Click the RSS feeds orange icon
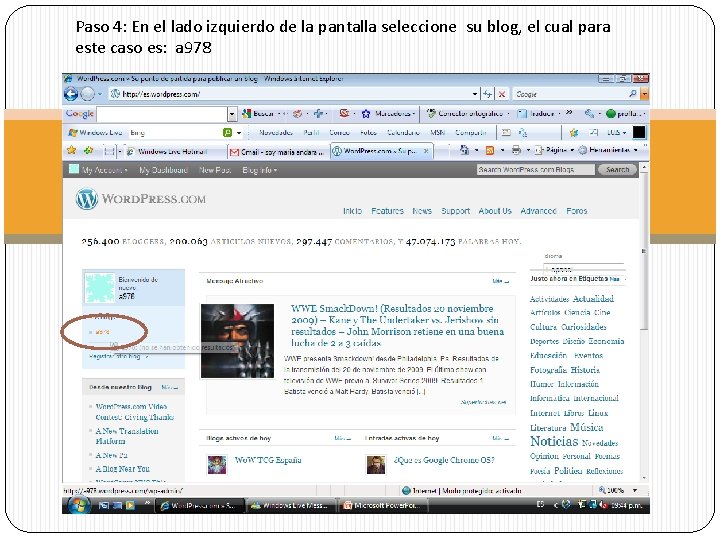This screenshot has height=540, width=720. point(490,150)
